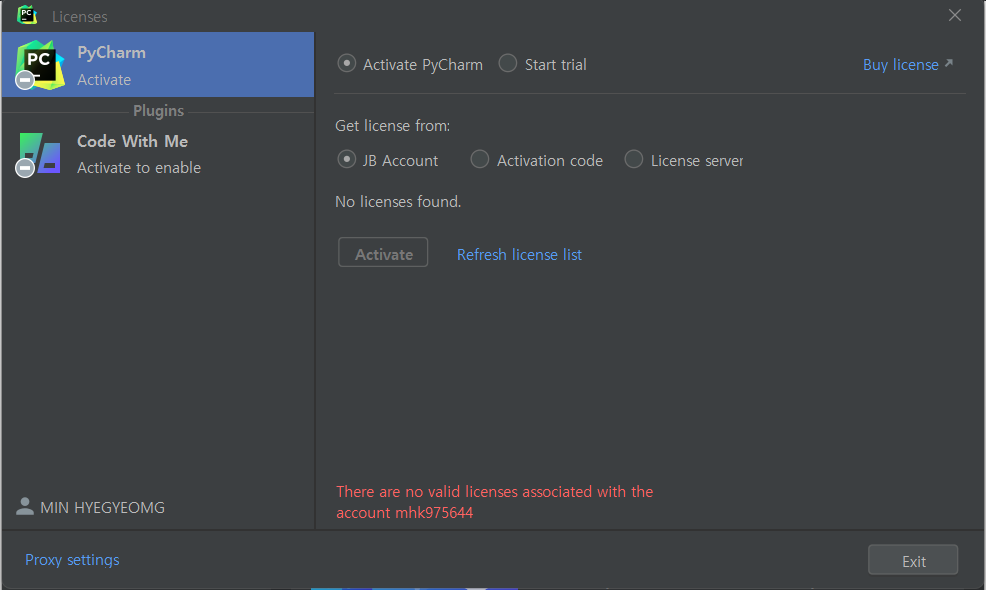
Task: Select JB Account as license source
Action: [346, 160]
